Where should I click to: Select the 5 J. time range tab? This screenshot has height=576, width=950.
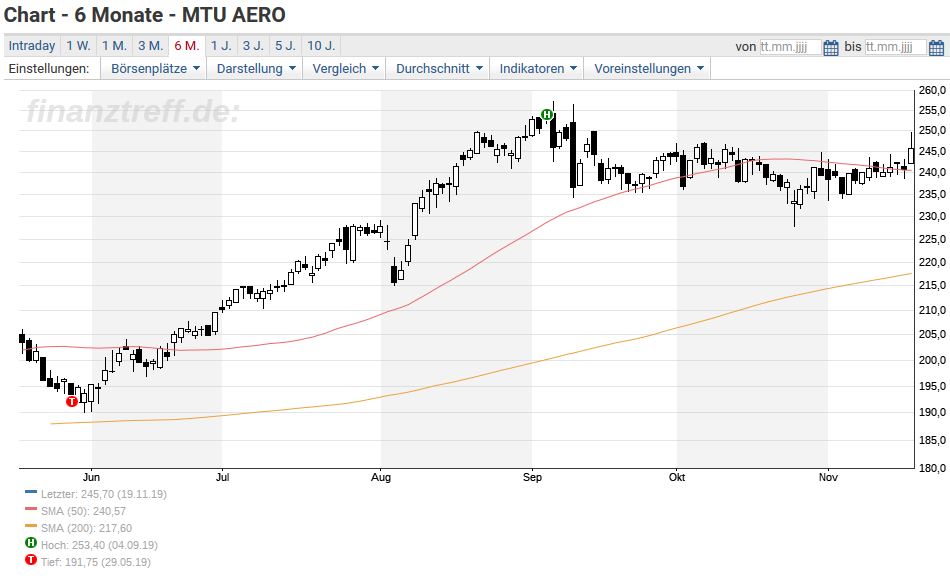285,45
